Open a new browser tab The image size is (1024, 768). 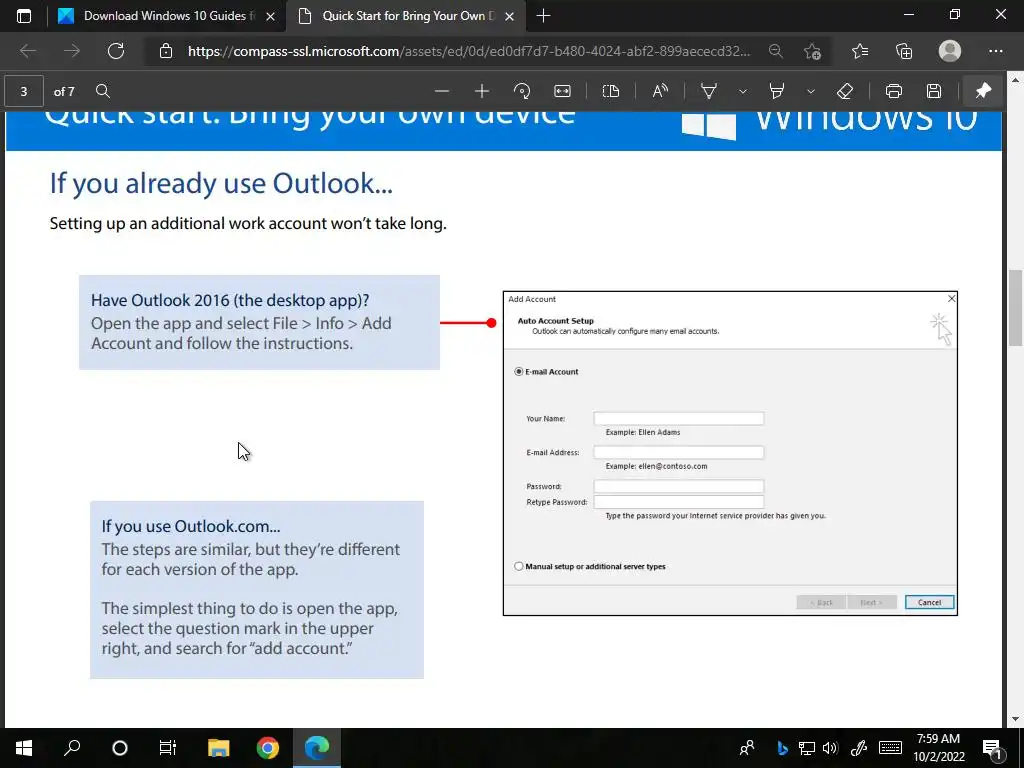click(x=543, y=16)
